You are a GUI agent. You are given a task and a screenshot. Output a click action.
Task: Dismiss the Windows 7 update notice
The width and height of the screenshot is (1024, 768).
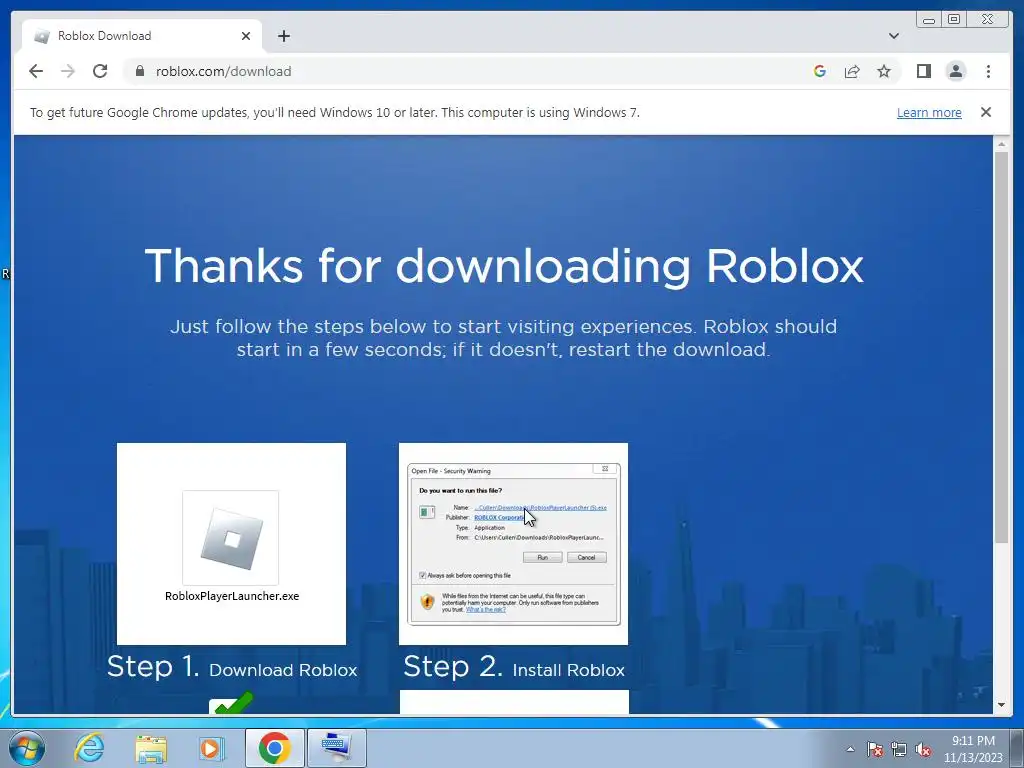click(985, 112)
